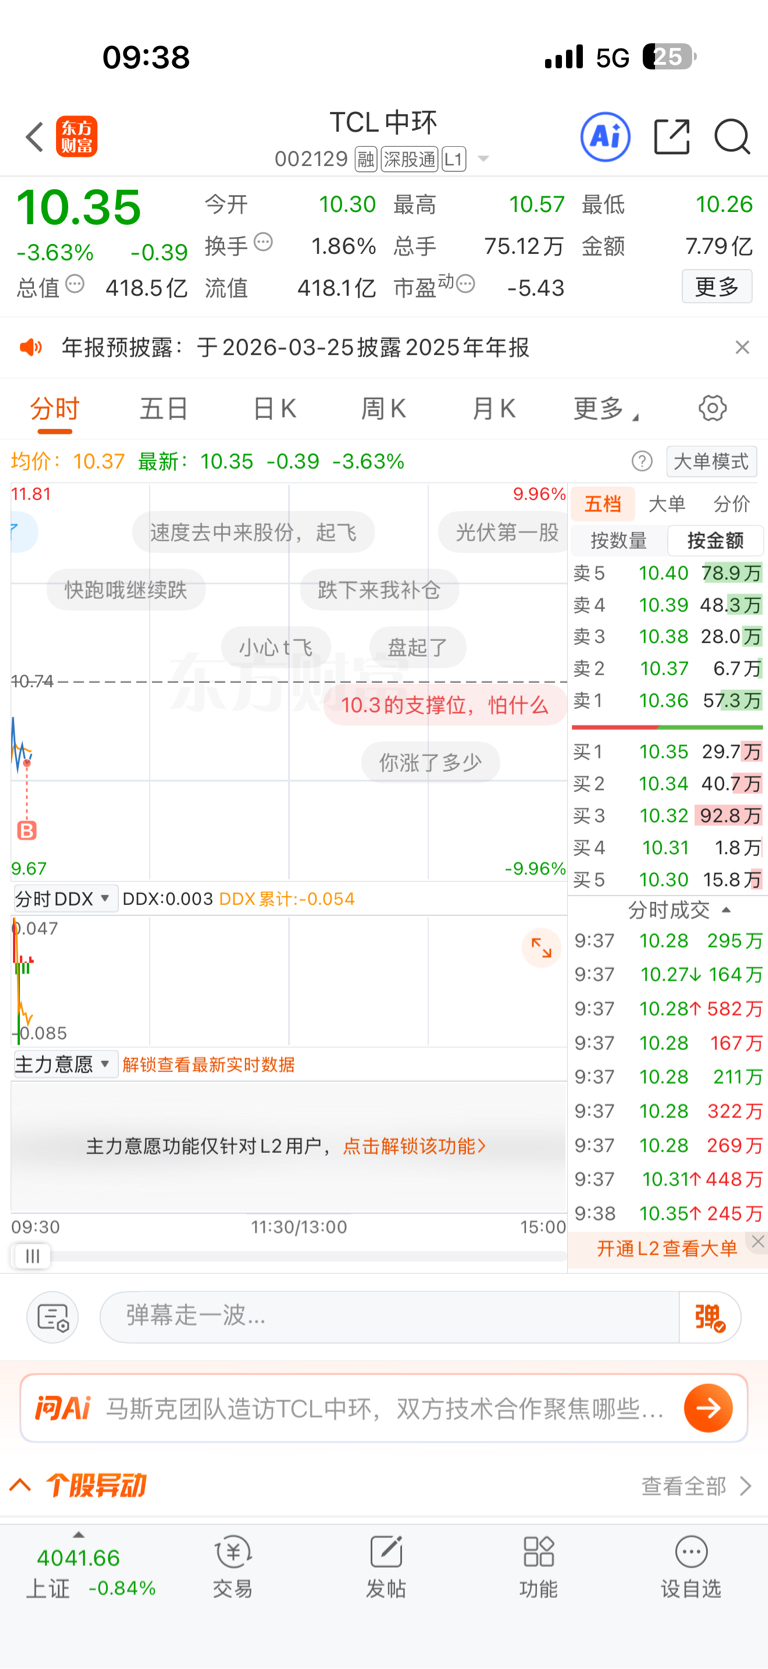Image resolution: width=768 pixels, height=1669 pixels.
Task: Open the 分时DDX indicator dropdown
Action: [x=65, y=899]
